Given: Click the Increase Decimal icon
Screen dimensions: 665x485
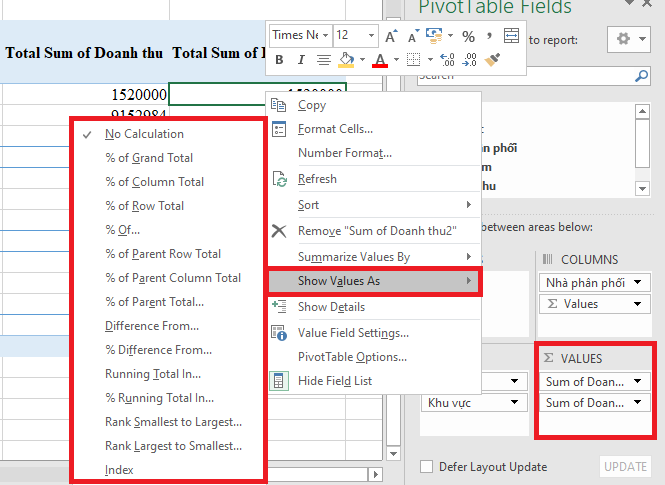Looking at the screenshot, I should [x=446, y=60].
